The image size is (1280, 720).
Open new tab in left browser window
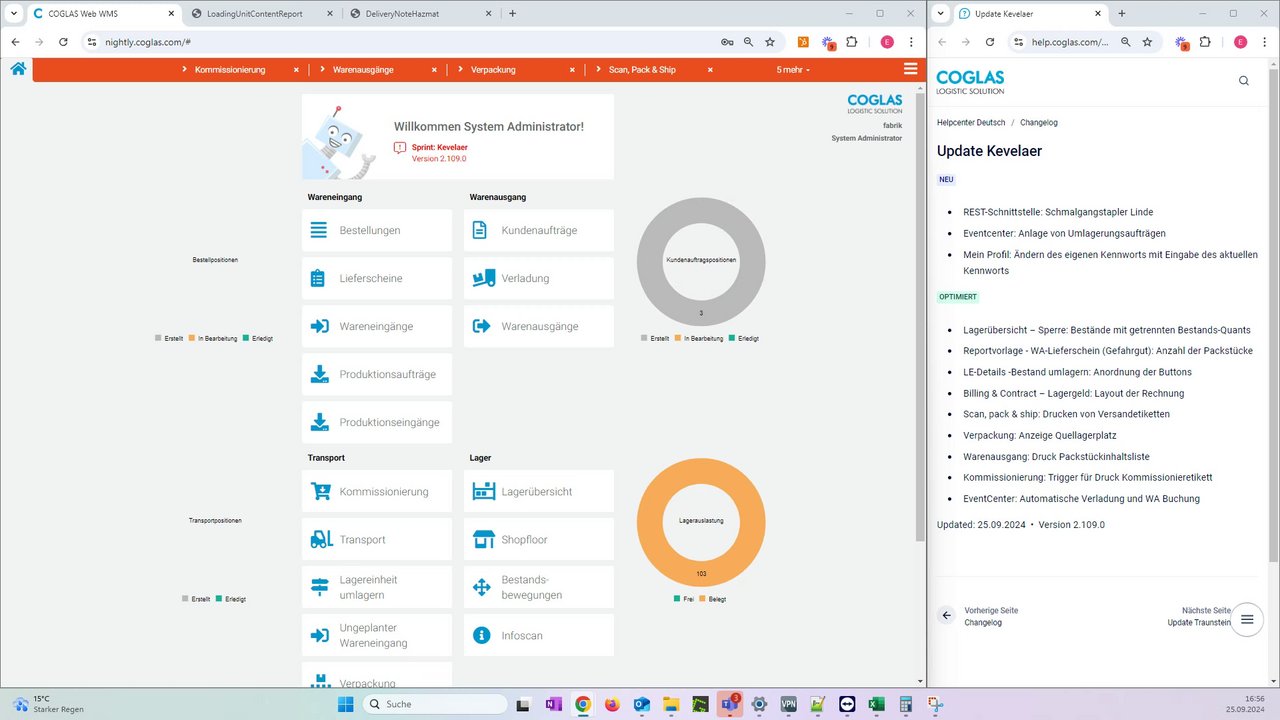tap(513, 13)
